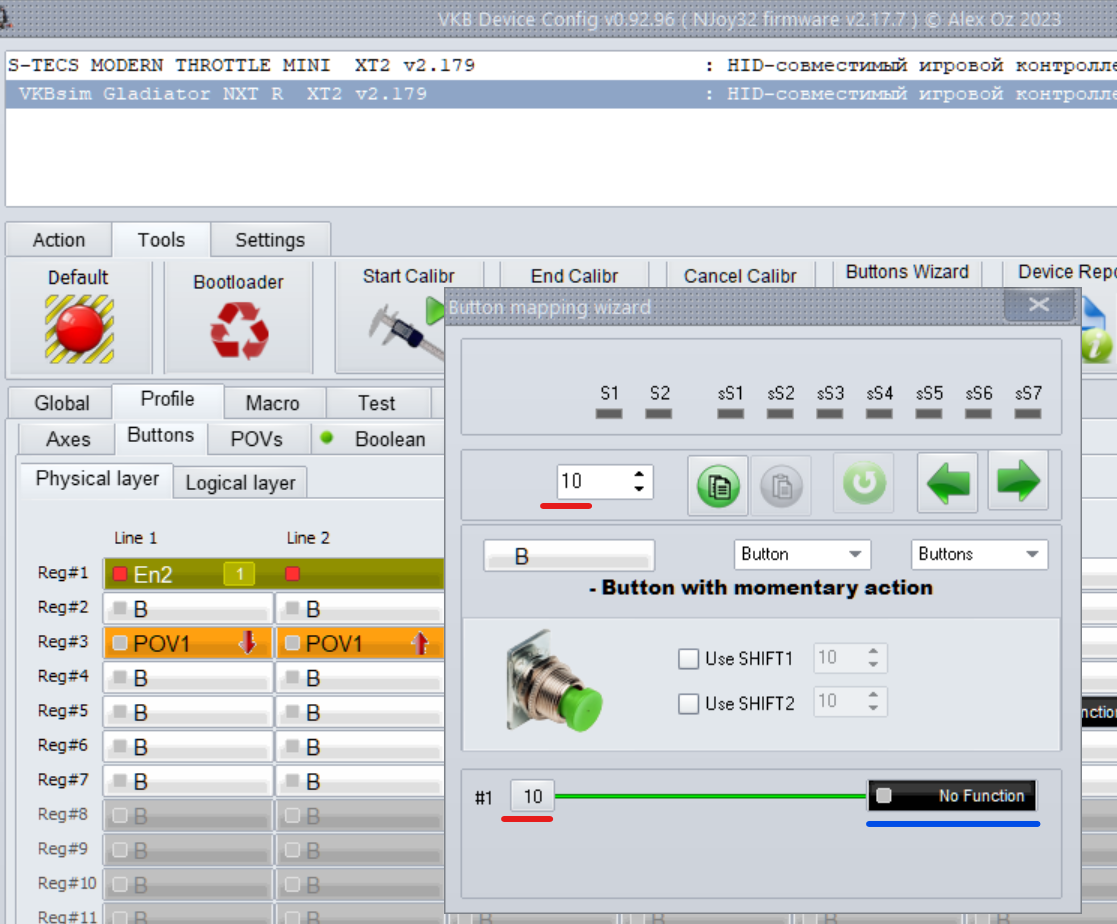Viewport: 1117px width, 924px height.
Task: Open the POVs tab
Action: 256,439
